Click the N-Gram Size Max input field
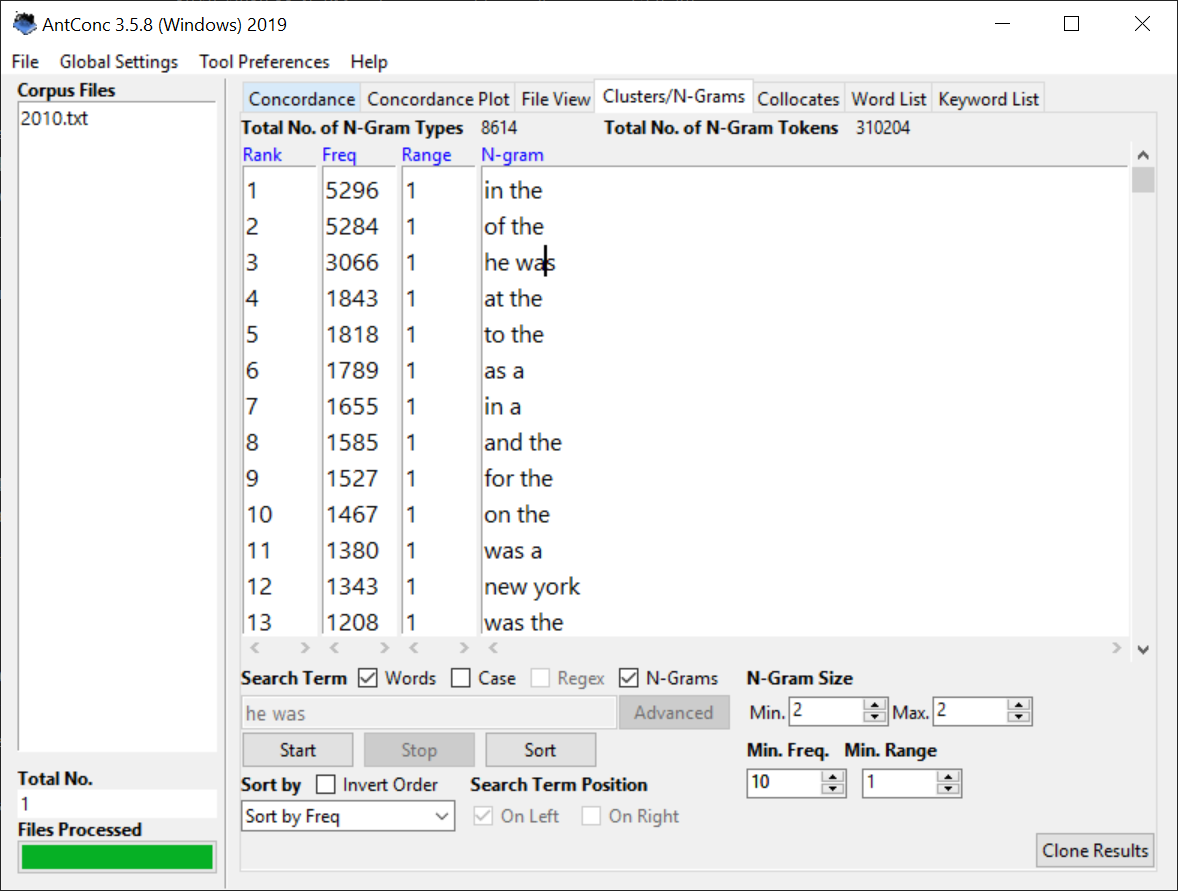The width and height of the screenshot is (1178, 891). 970,711
